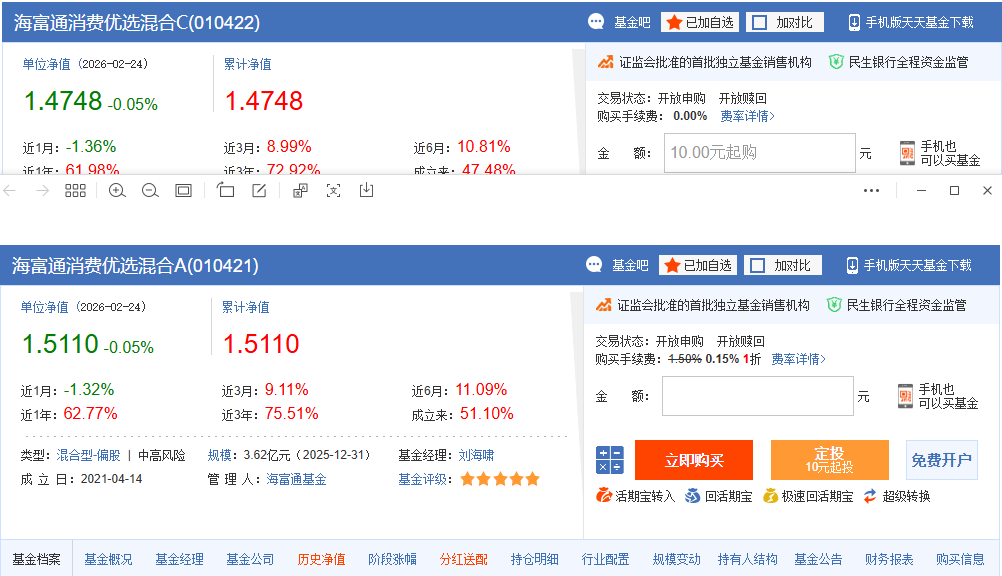Open 持有人结构 tab
1002x576 pixels.
748,559
